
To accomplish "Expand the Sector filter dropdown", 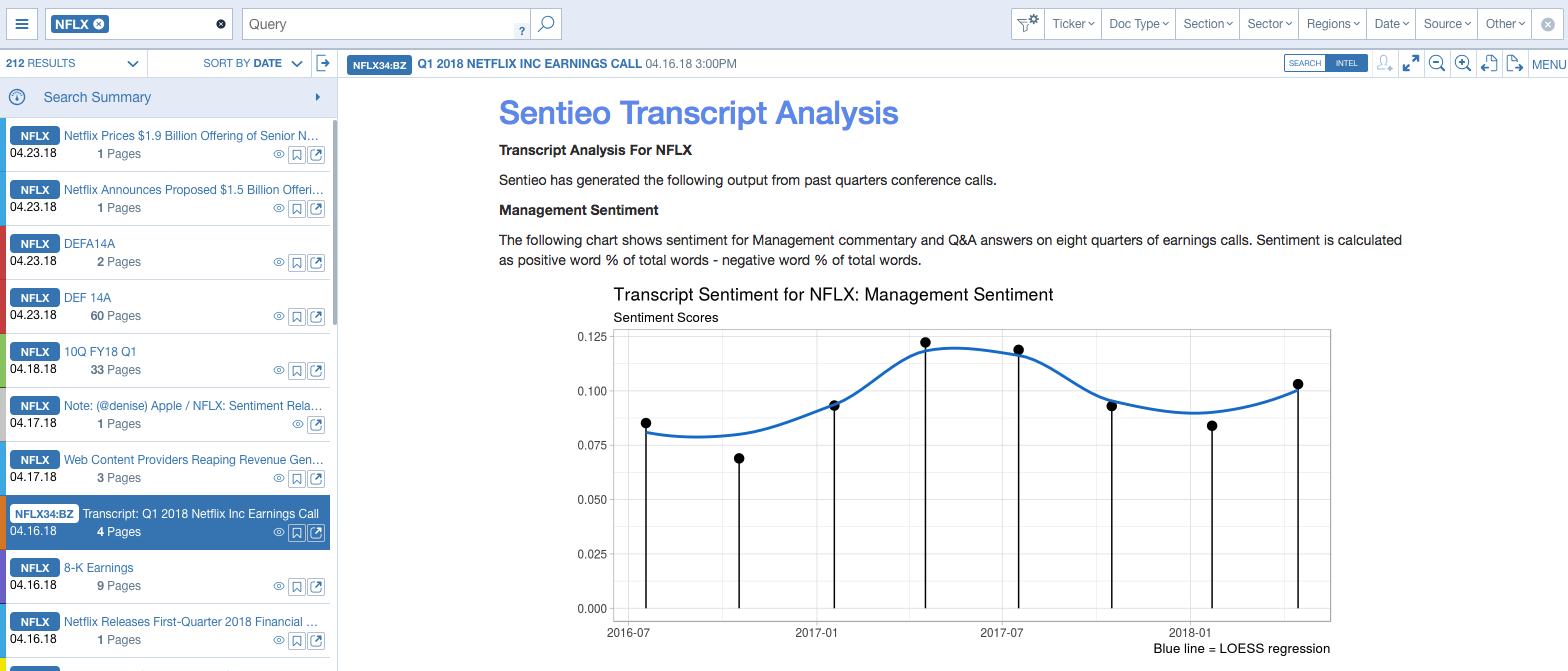I will click(1270, 24).
